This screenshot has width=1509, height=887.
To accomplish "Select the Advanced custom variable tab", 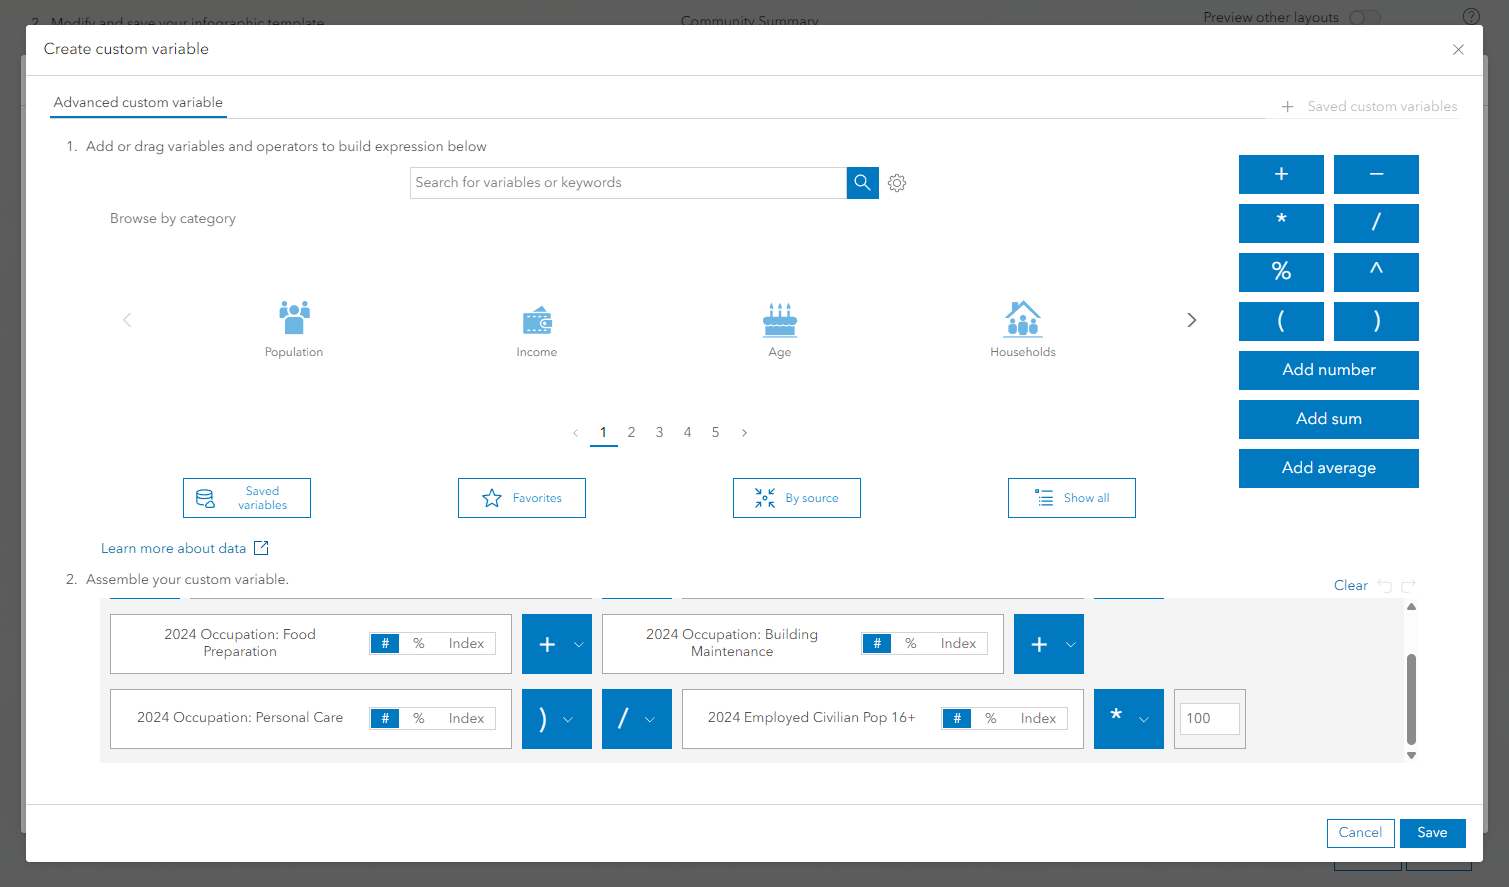I will 137,102.
